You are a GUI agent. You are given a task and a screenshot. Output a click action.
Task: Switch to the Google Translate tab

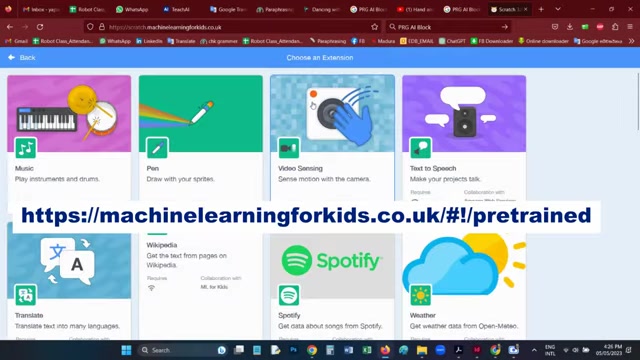227,9
